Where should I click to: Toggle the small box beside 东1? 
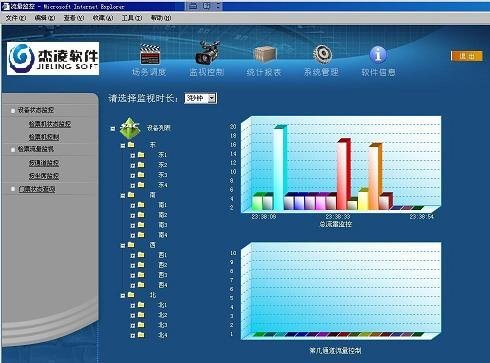click(x=133, y=155)
